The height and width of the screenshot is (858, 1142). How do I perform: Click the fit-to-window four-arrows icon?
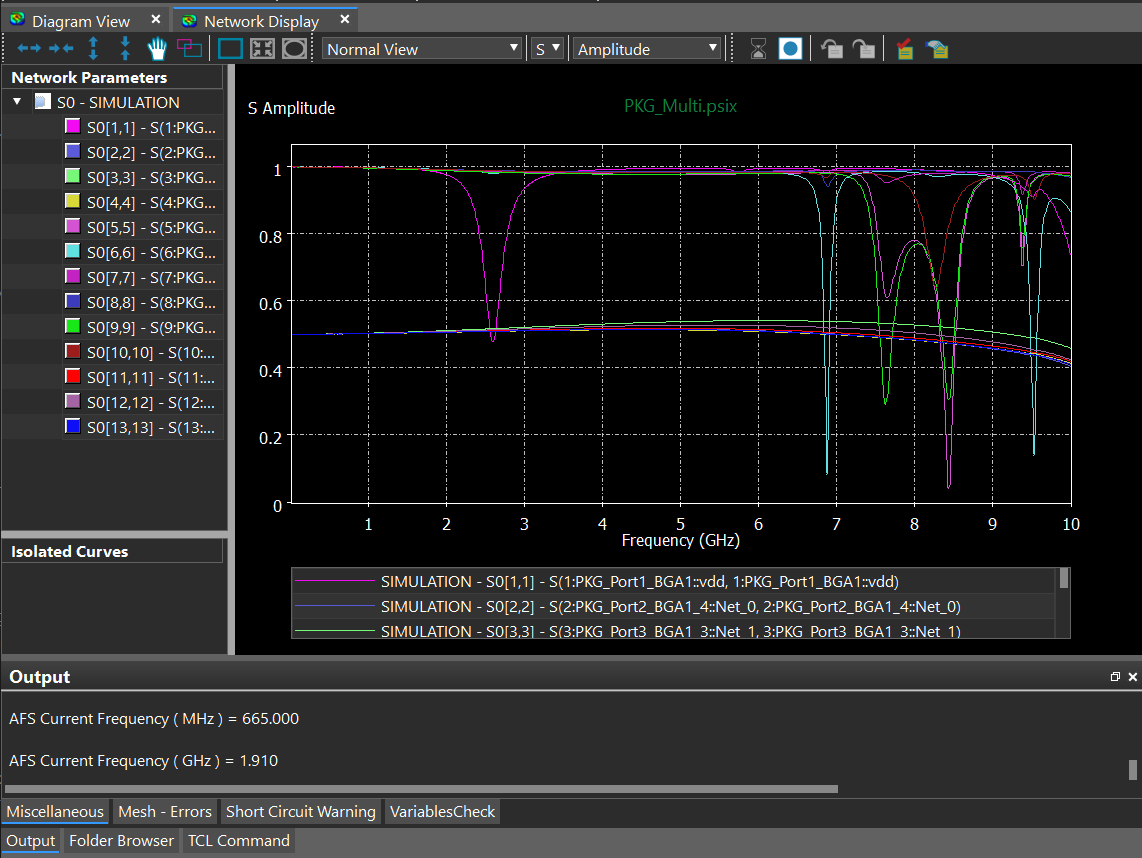262,48
